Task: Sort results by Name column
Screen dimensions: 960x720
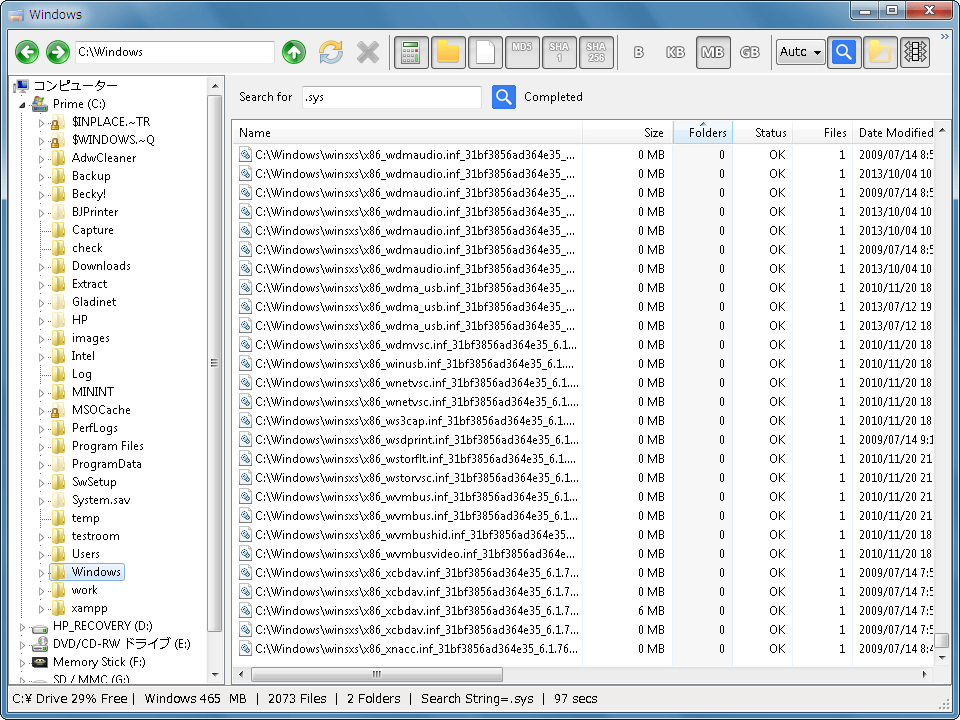Action: coord(407,133)
